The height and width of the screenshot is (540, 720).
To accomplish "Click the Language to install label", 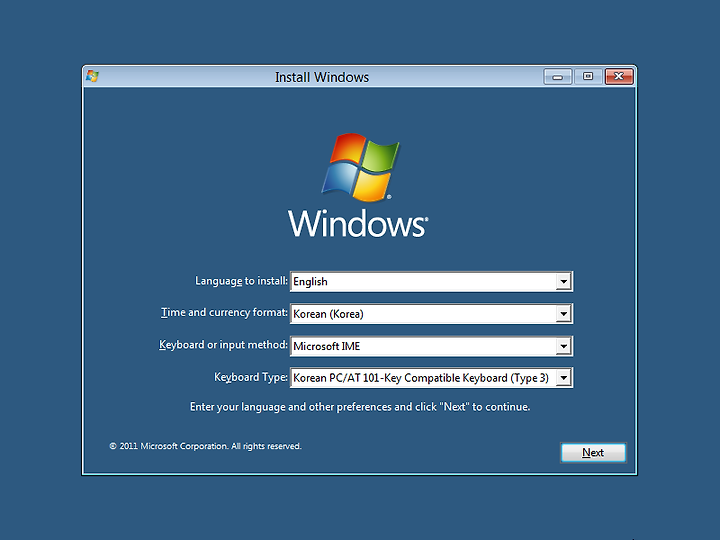I will pyautogui.click(x=241, y=281).
